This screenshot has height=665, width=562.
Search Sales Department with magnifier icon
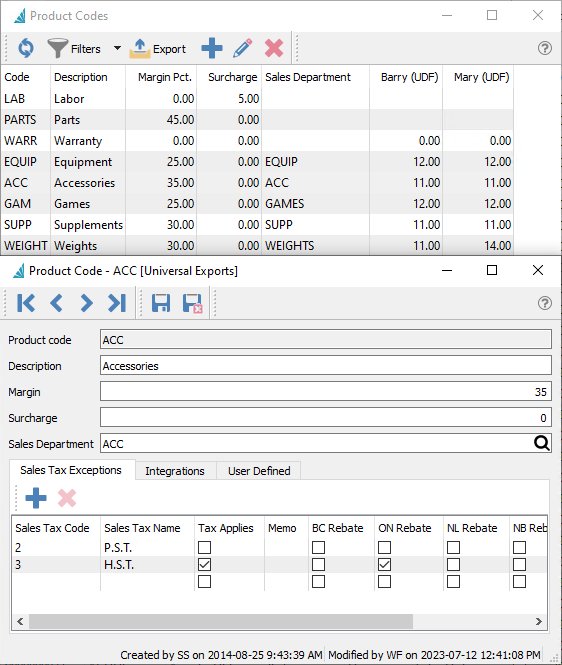[x=542, y=443]
